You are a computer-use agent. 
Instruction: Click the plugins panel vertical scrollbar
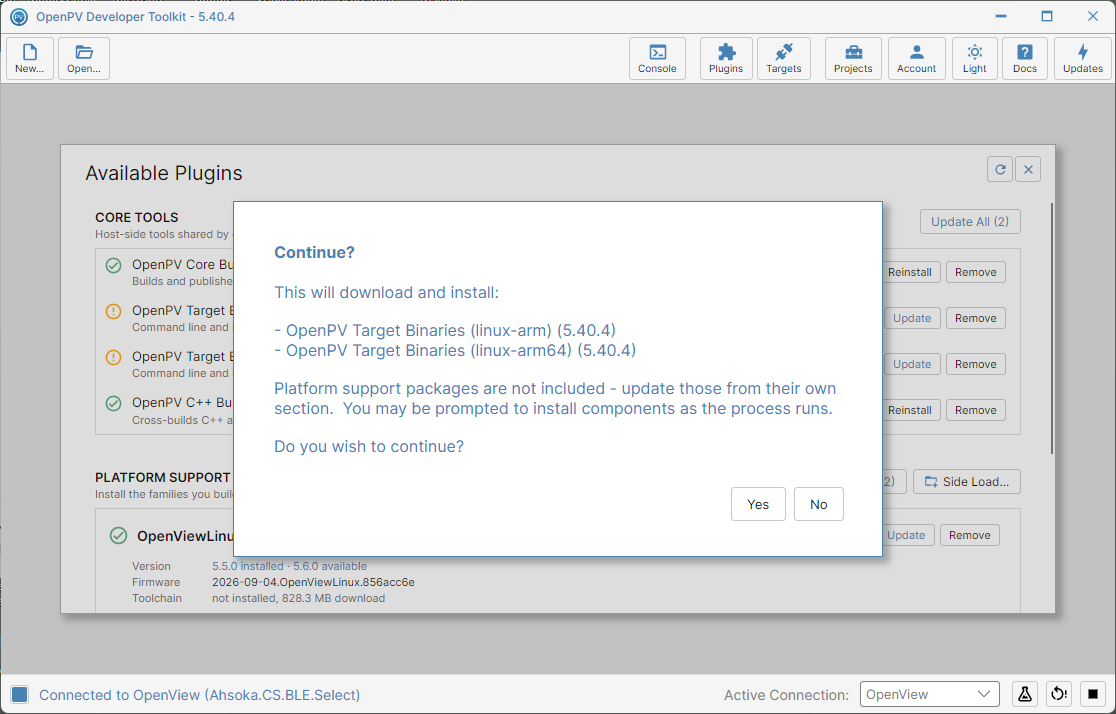pos(1051,328)
